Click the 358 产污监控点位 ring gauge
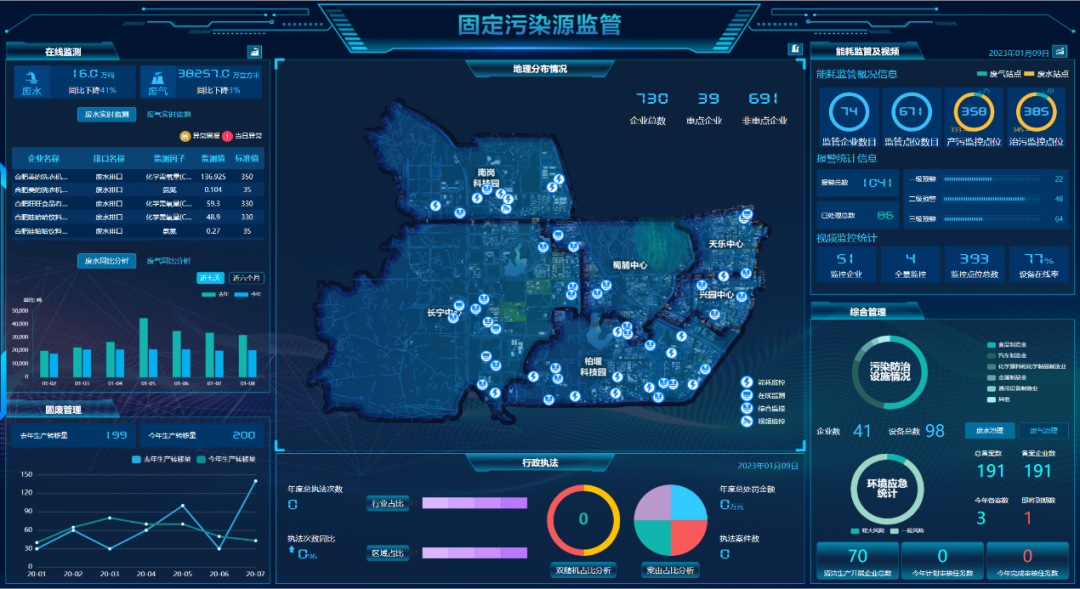Screen dimensions: 1080x589 coord(973,112)
